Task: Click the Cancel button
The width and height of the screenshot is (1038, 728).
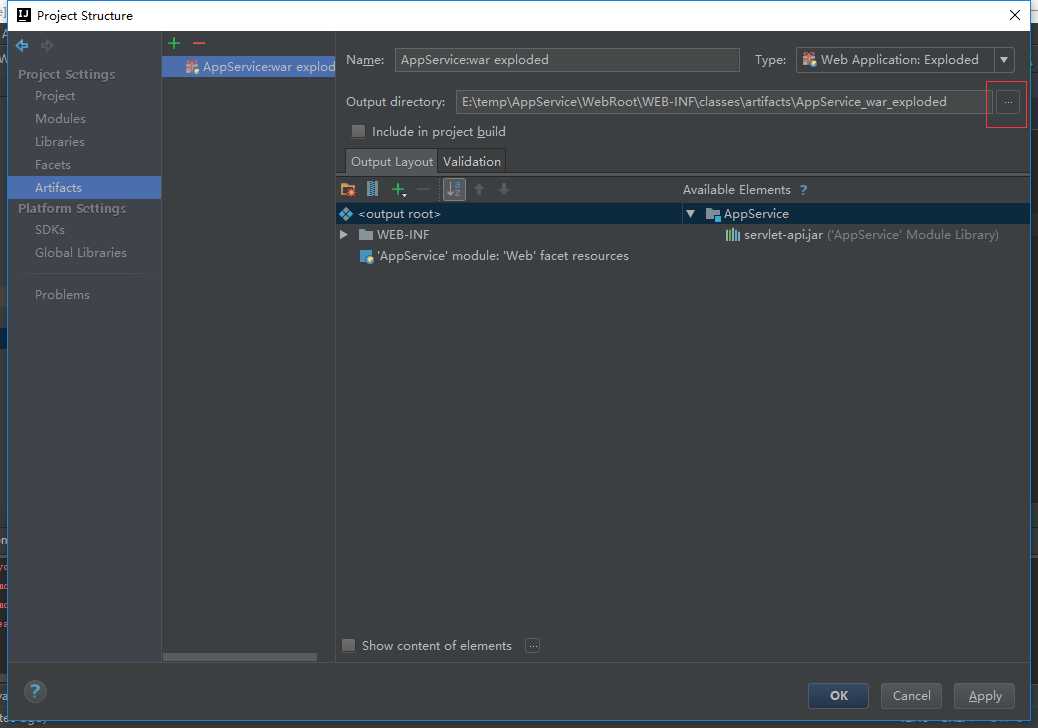Action: pyautogui.click(x=911, y=696)
